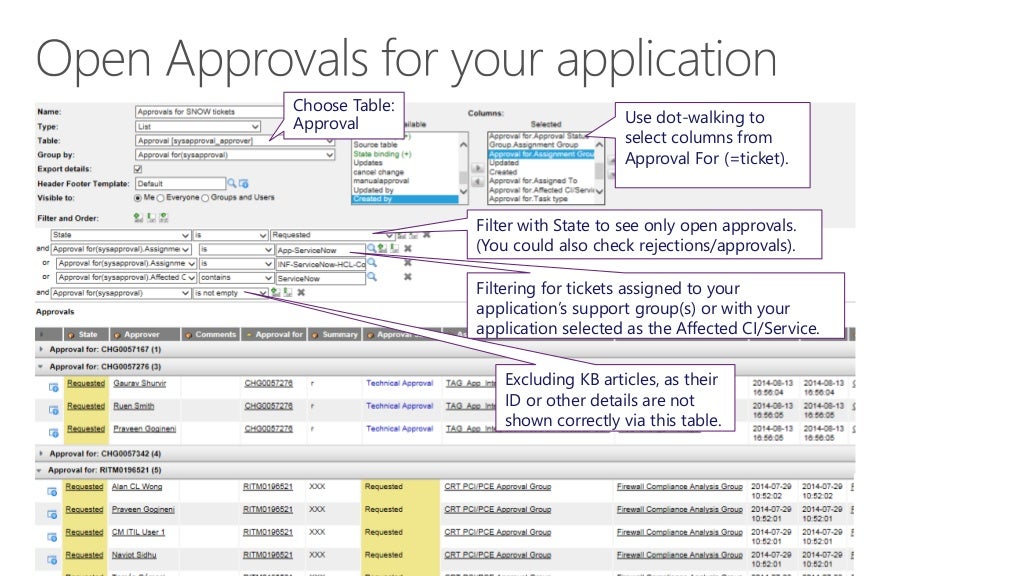
Task: Collapse group Approval for: CHG0057276 (3)
Action: coord(41,366)
